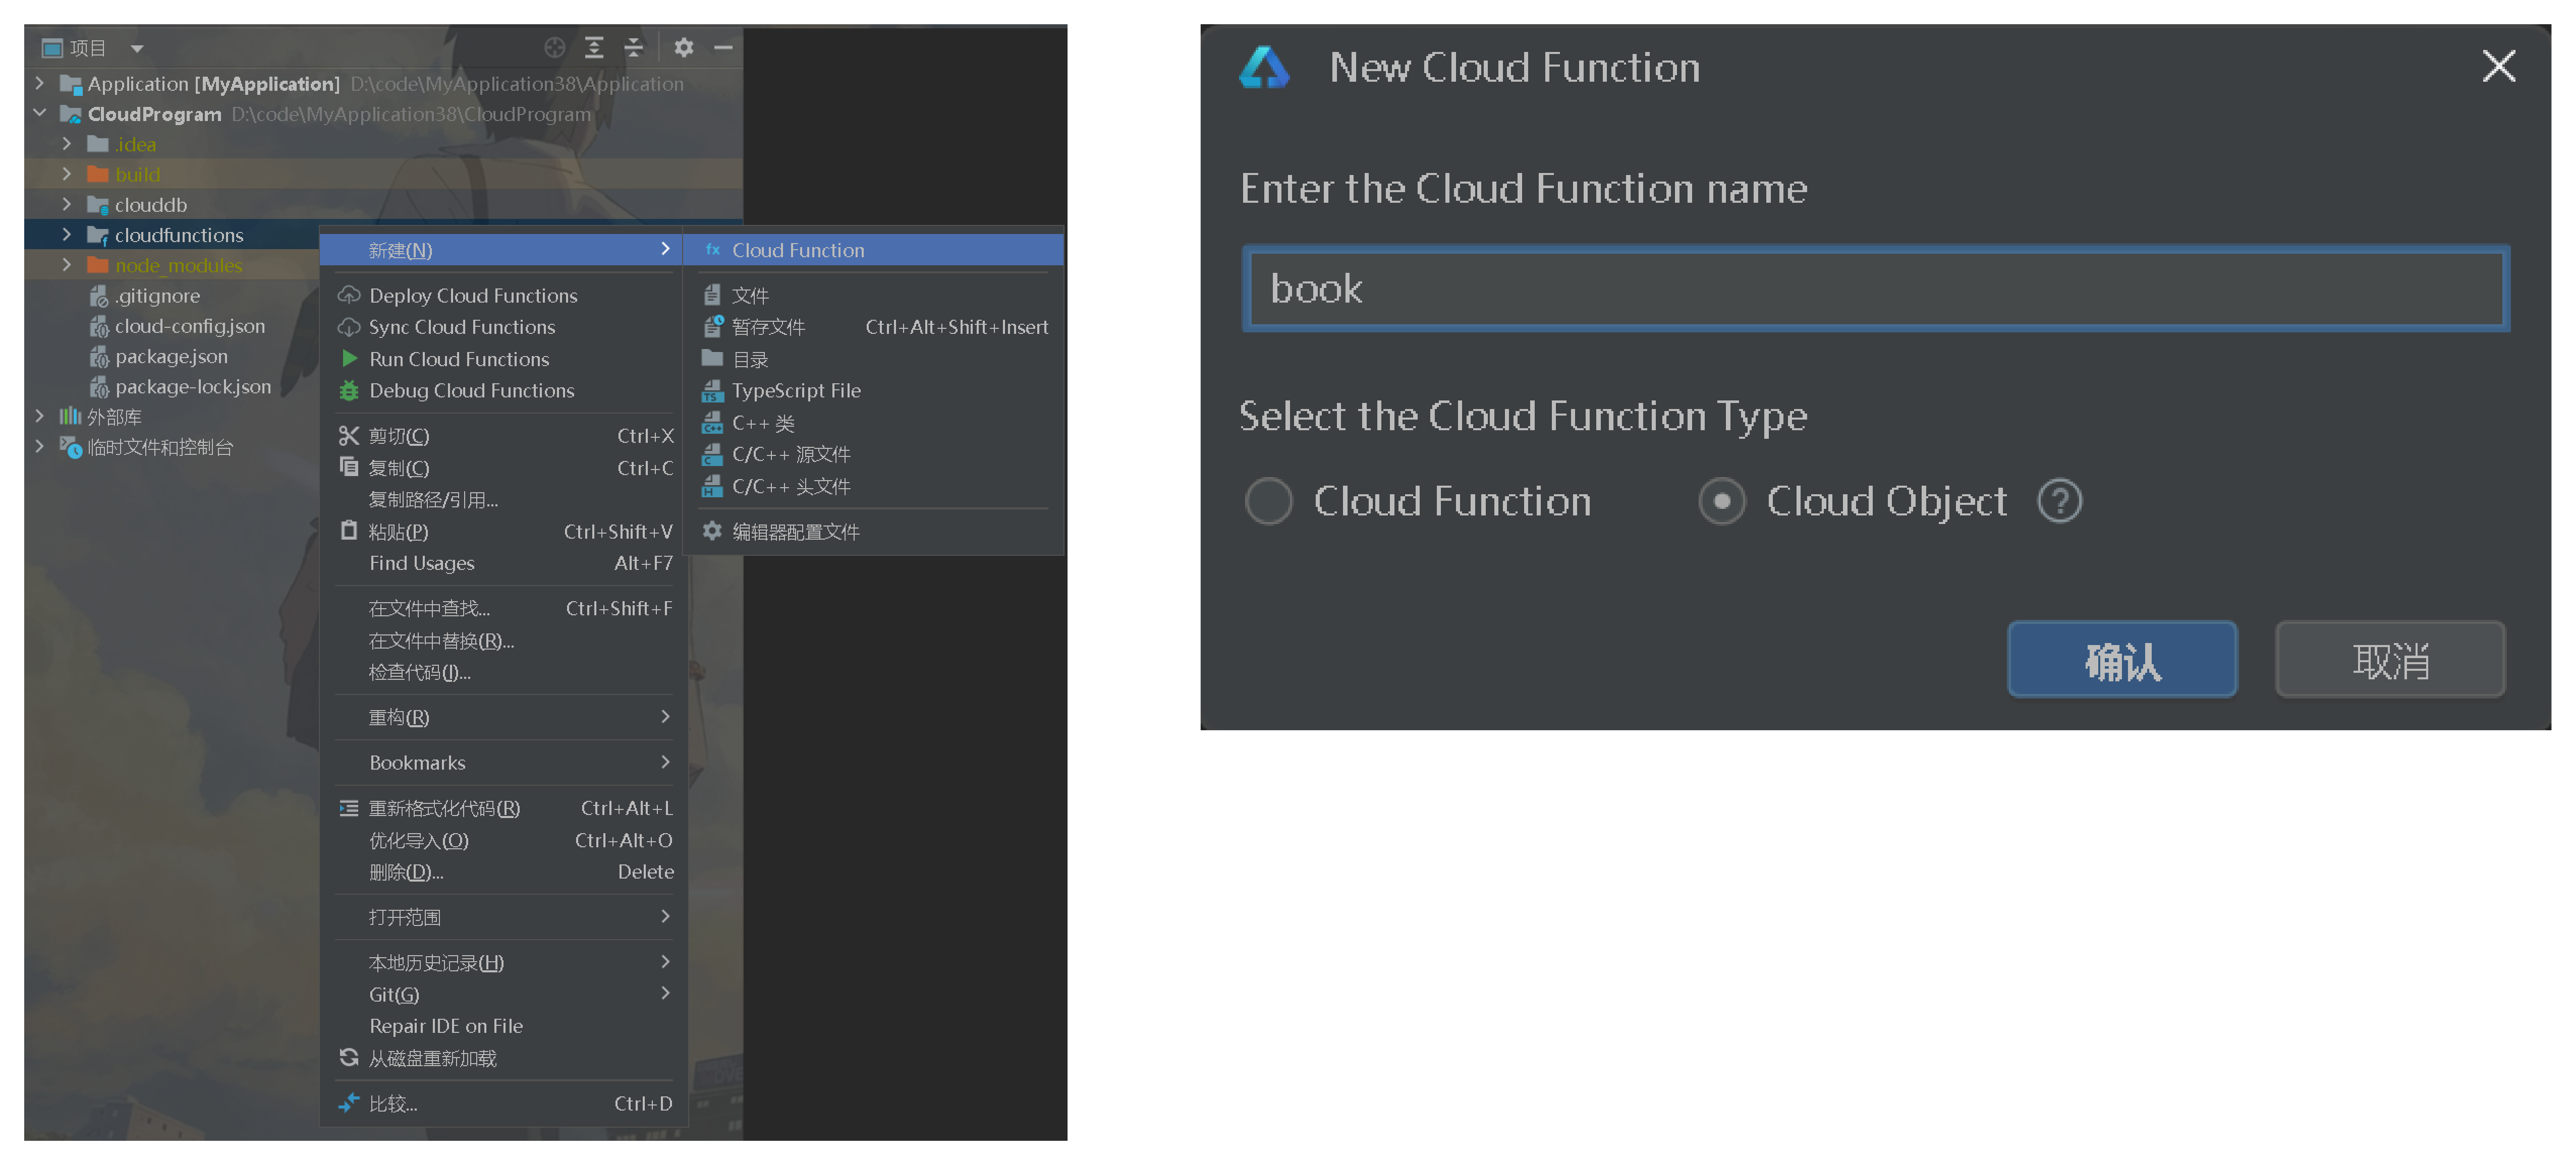Hide the project panel with minus icon
The width and height of the screenshot is (2576, 1165).
[x=724, y=47]
